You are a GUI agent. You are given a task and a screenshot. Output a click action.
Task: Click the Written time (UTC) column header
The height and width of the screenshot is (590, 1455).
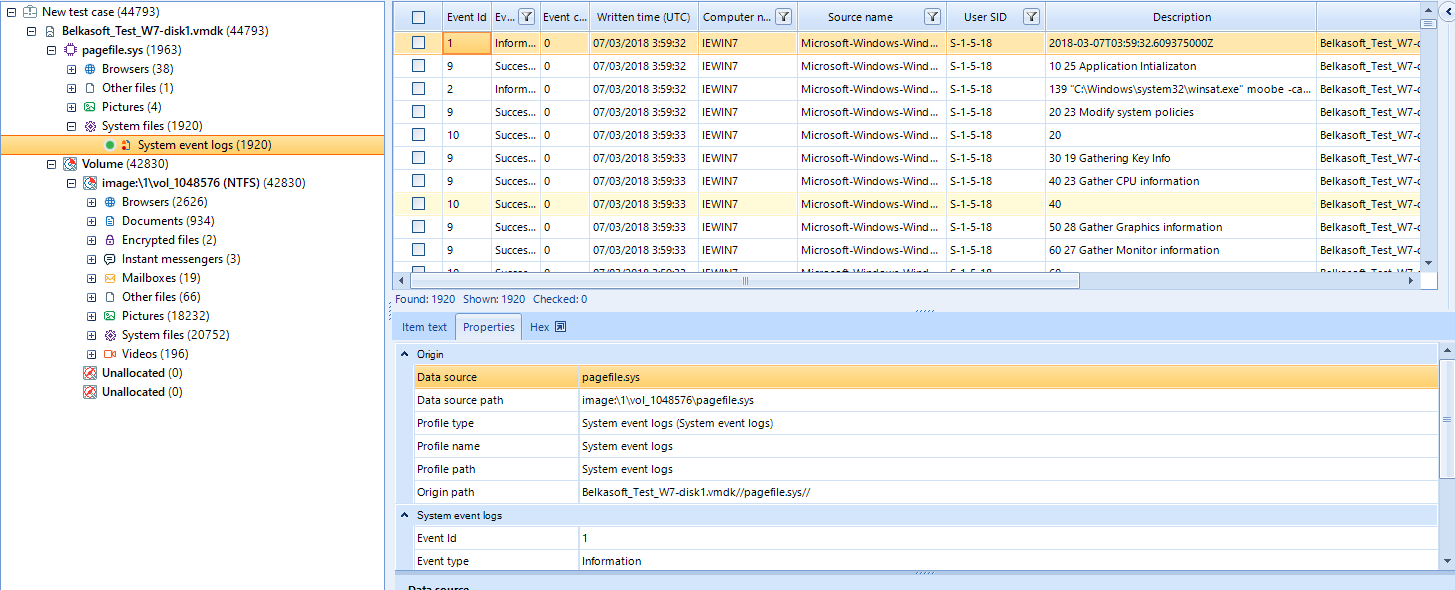(x=641, y=17)
